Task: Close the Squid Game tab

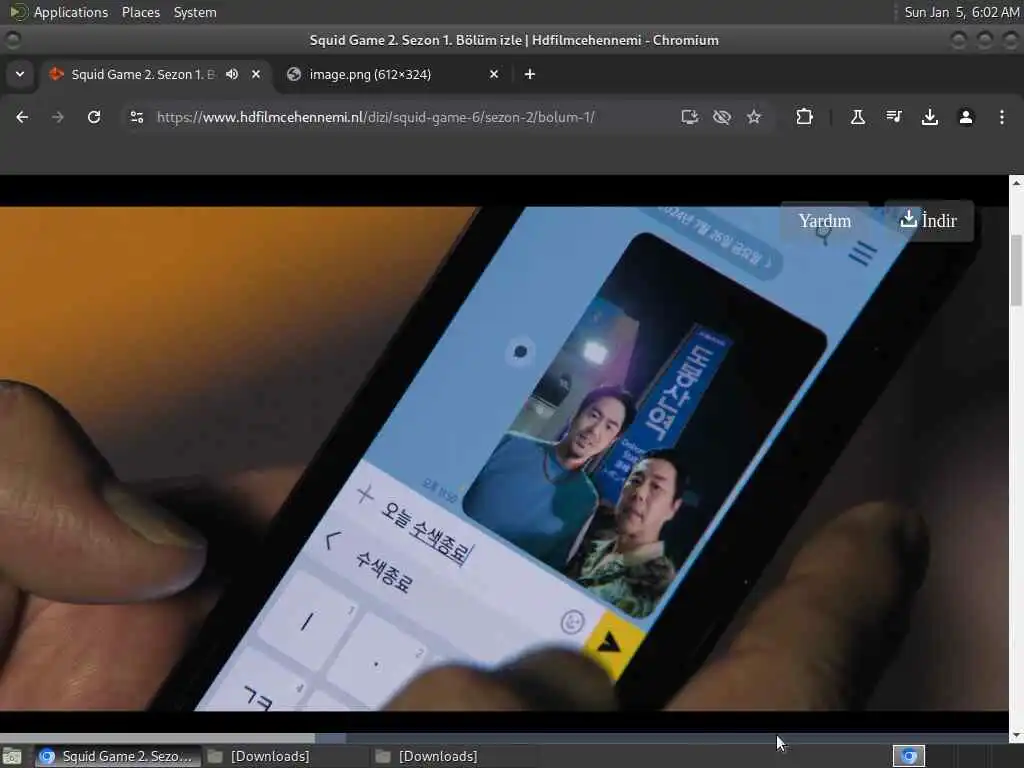Action: click(256, 74)
